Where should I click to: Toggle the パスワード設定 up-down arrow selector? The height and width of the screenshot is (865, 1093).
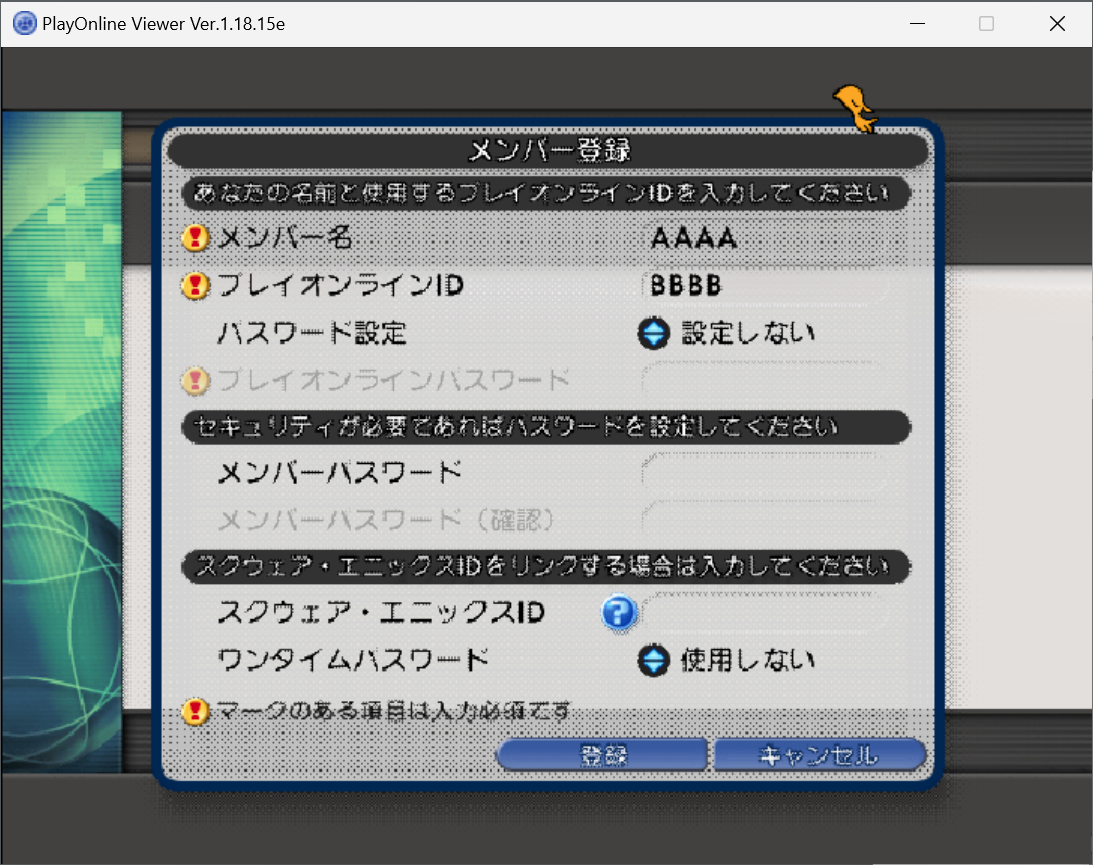pyautogui.click(x=653, y=333)
